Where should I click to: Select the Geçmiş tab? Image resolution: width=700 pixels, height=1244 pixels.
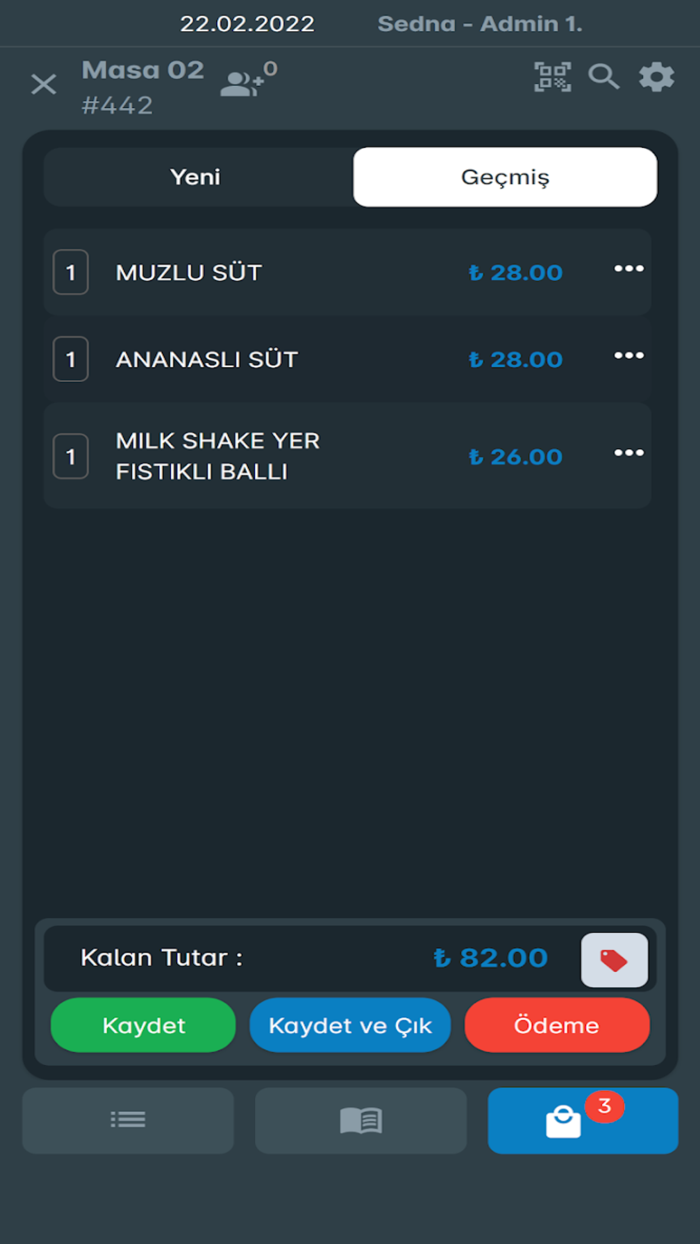(504, 176)
